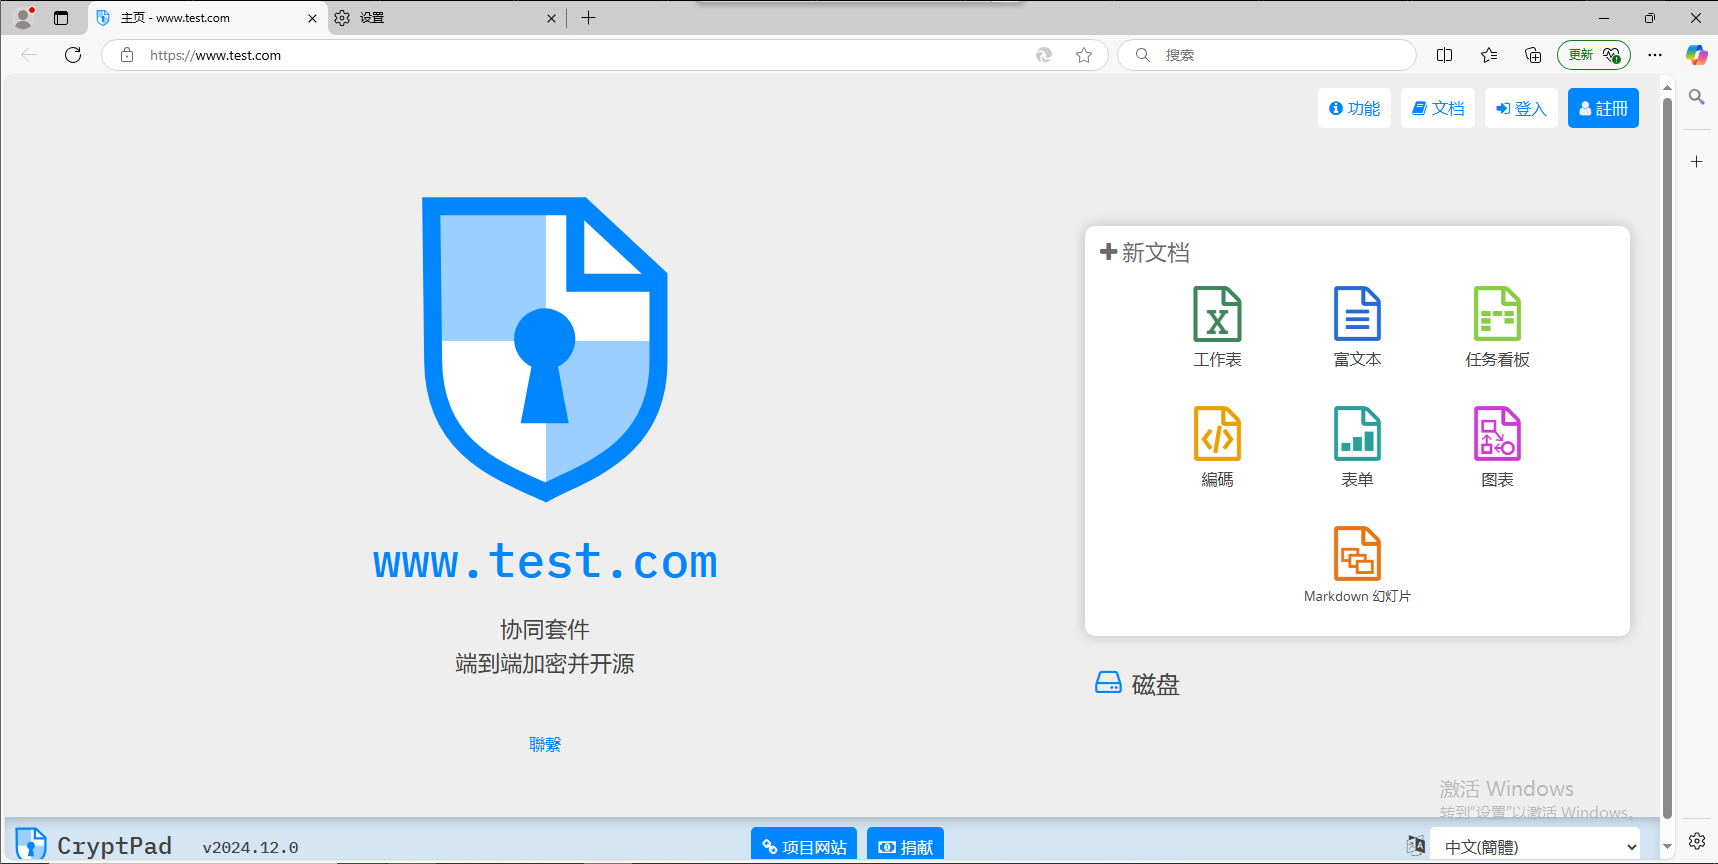Click the page vertical scrollbar

(1667, 458)
